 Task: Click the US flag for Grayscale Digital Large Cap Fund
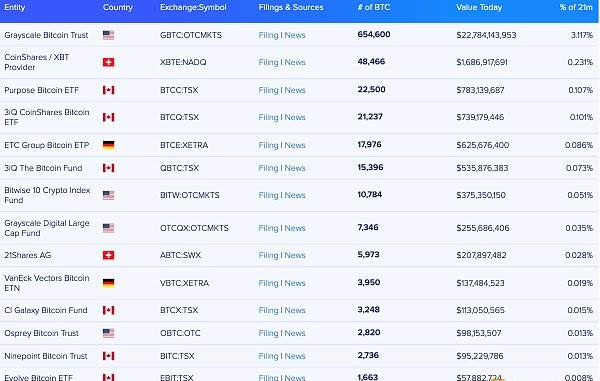coord(108,228)
